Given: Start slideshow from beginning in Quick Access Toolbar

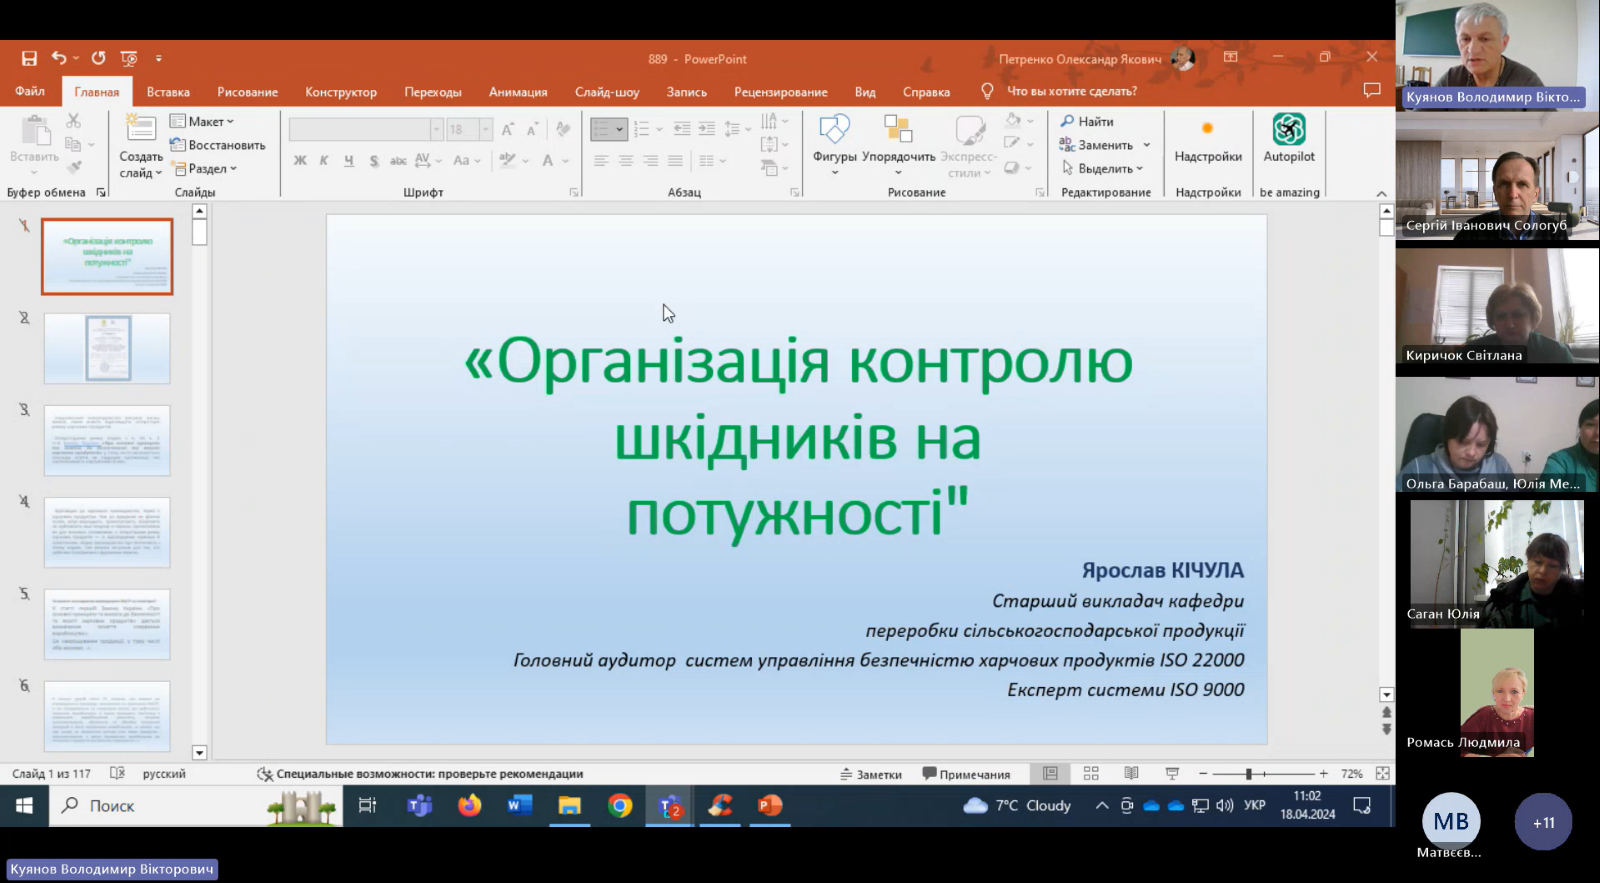Looking at the screenshot, I should coord(129,59).
